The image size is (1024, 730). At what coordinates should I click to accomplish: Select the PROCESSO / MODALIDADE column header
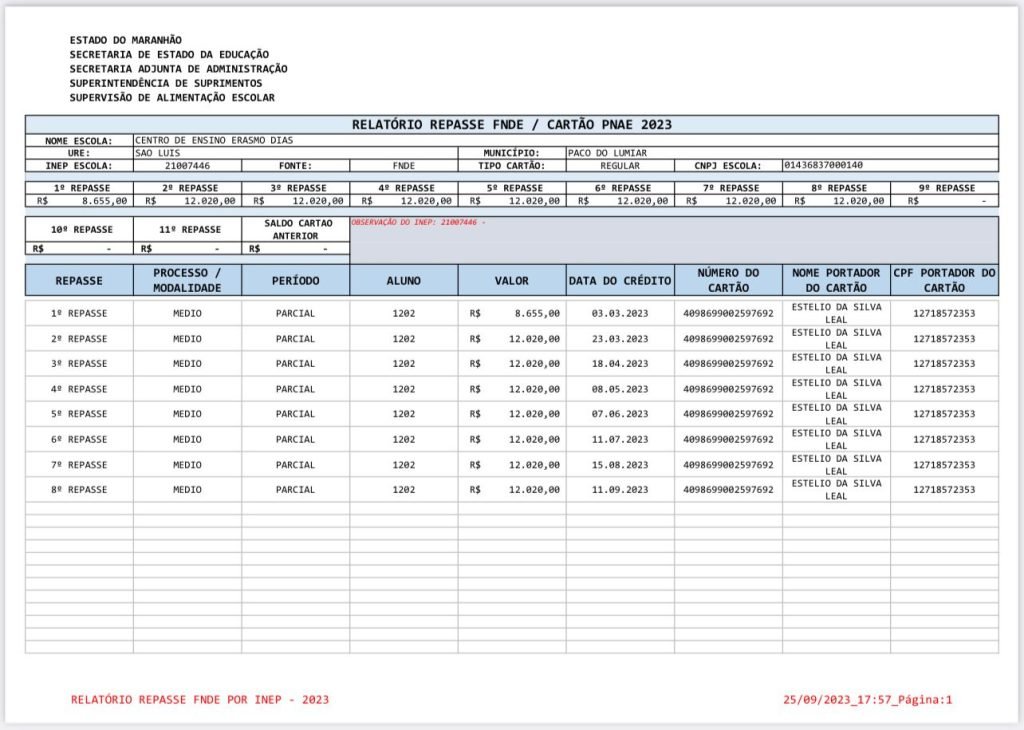pyautogui.click(x=187, y=280)
